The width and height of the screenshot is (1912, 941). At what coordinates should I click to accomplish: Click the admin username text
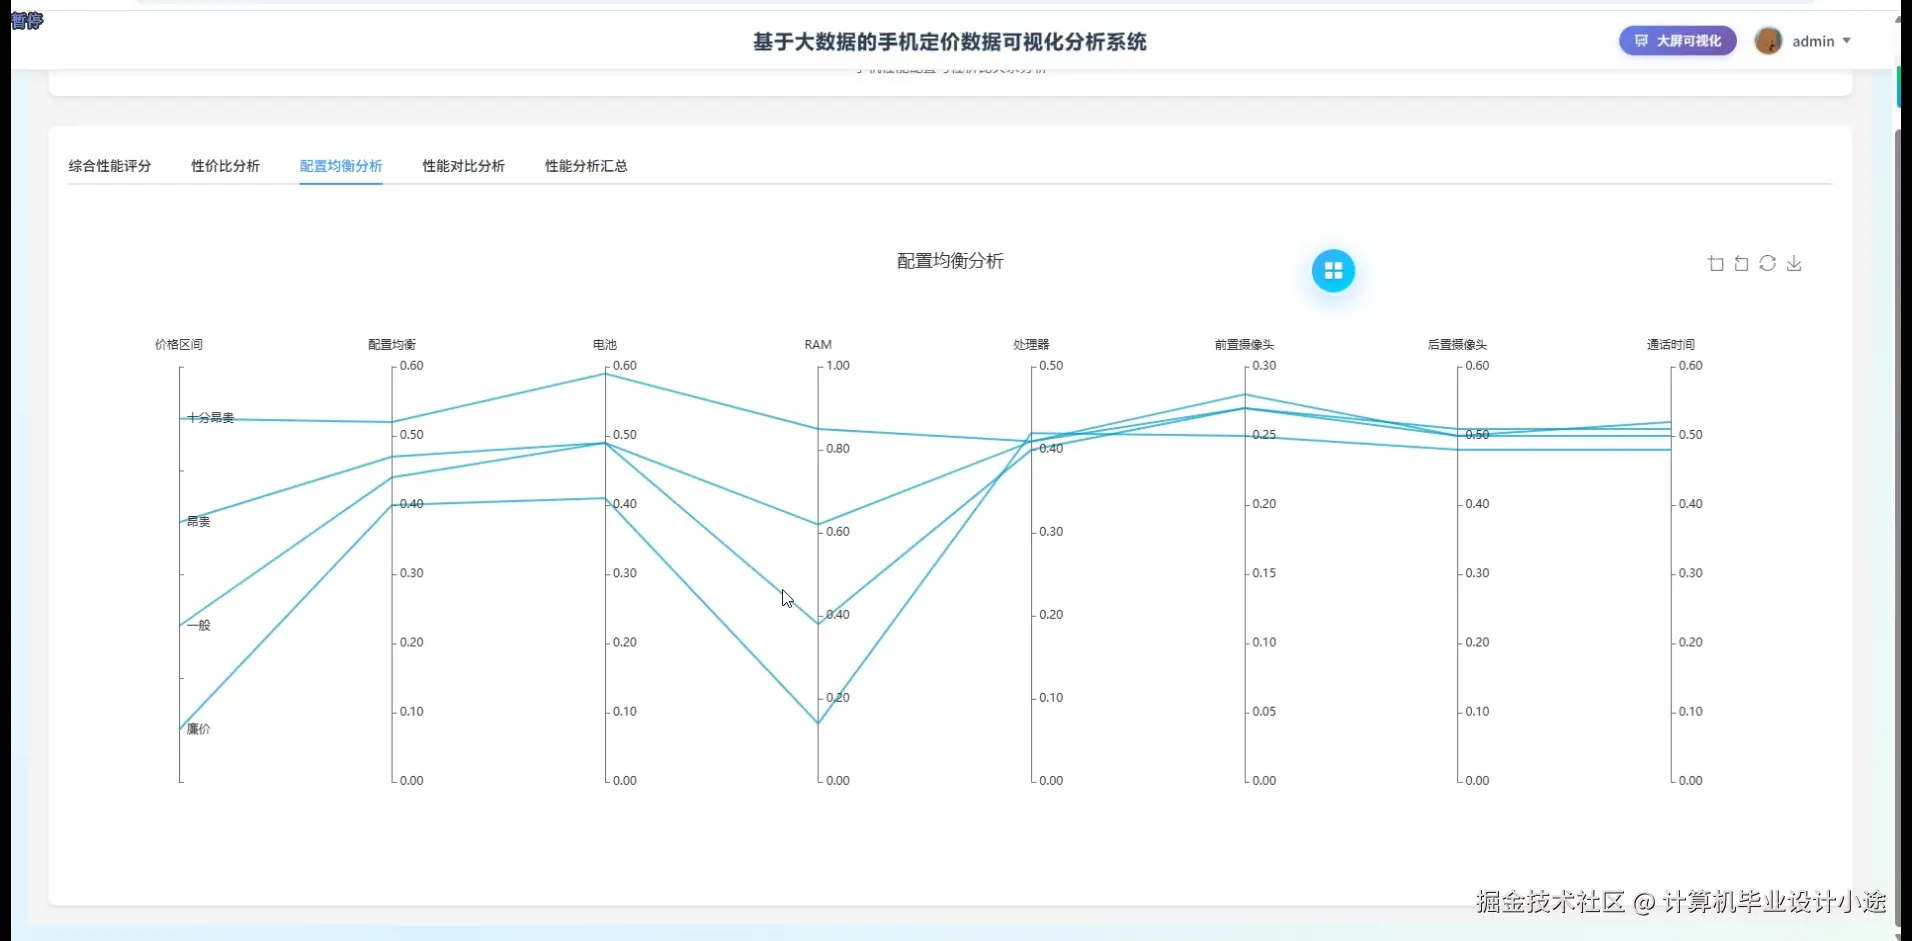coord(1815,41)
